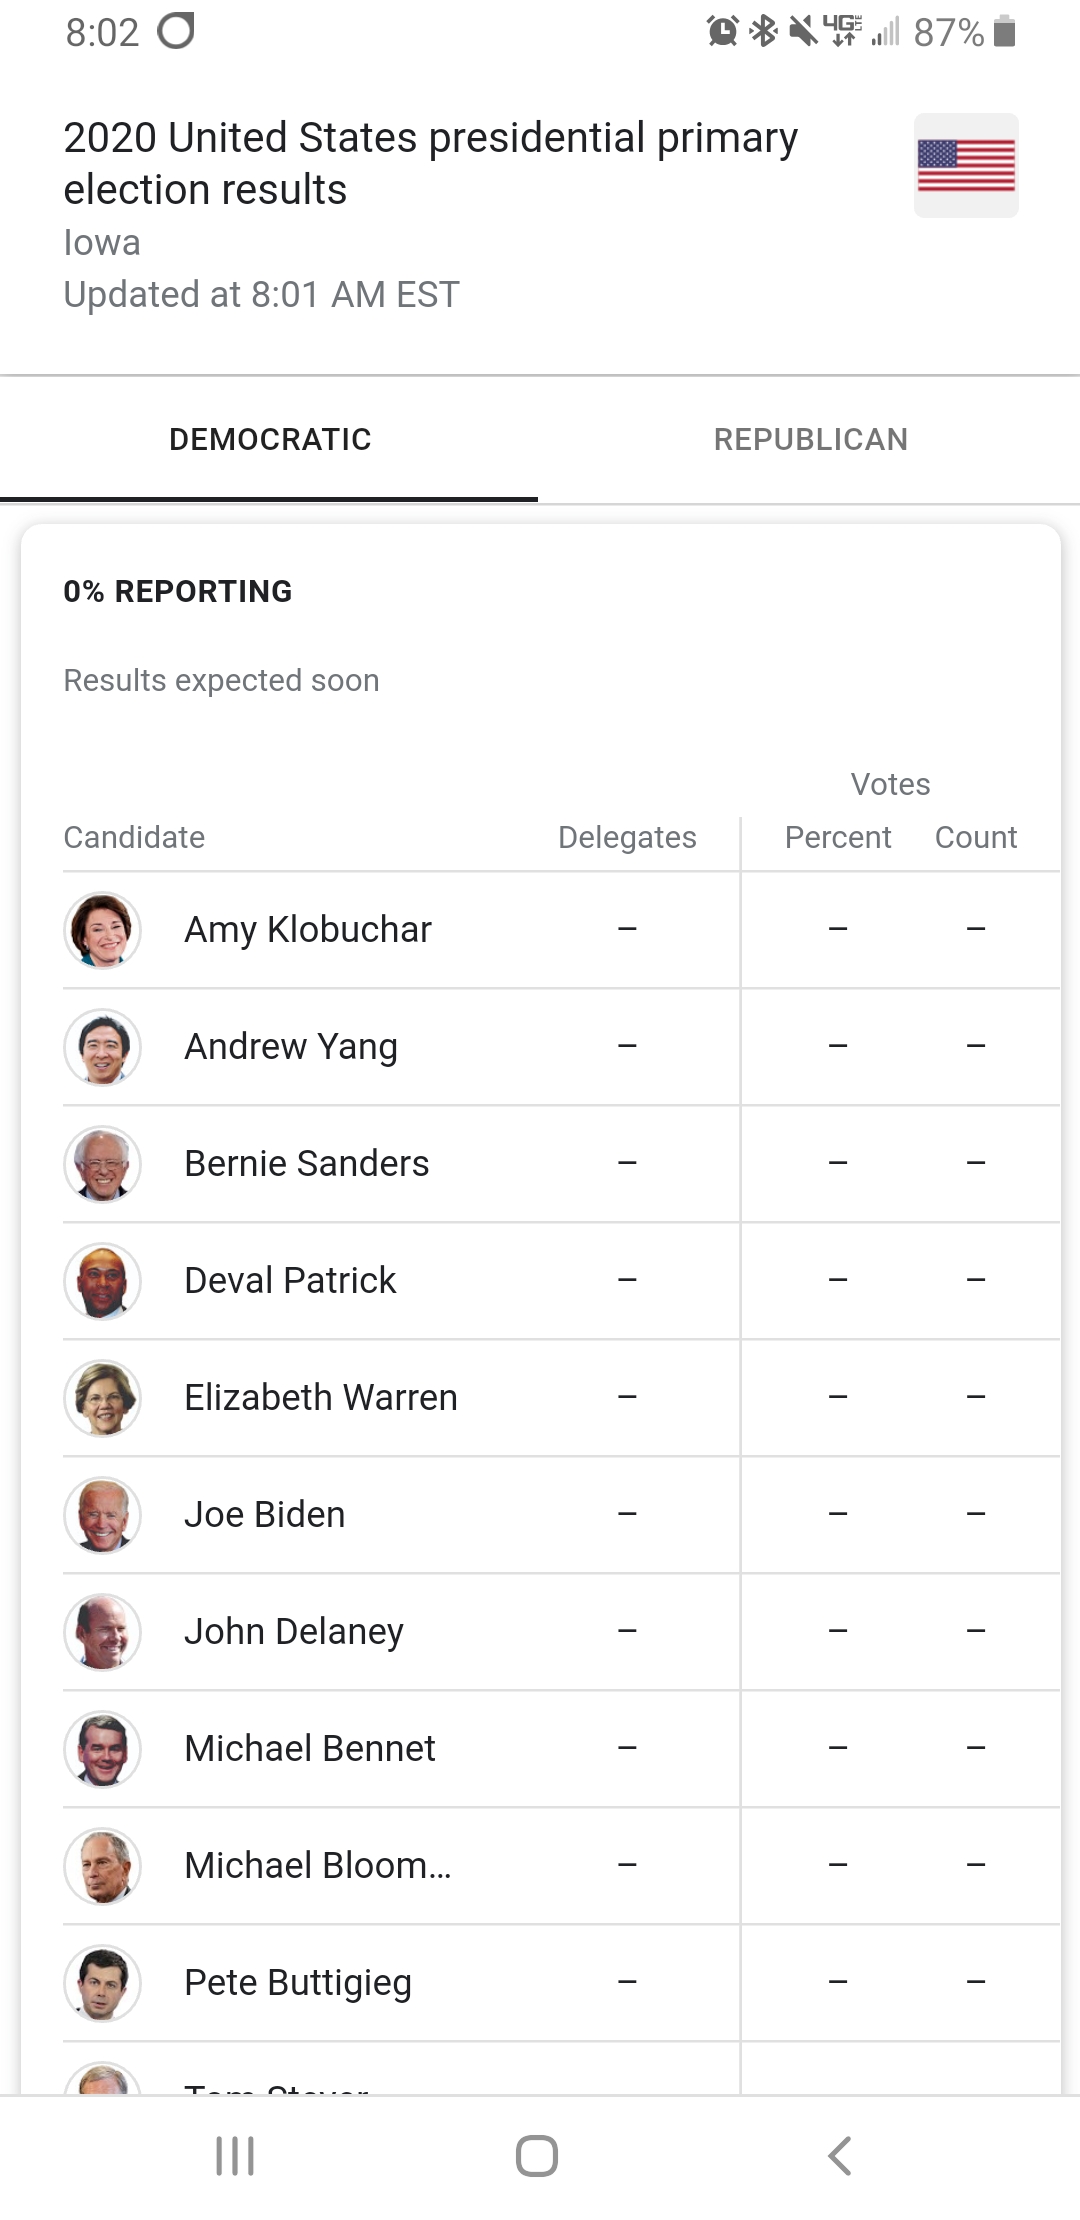Open the Michael Bloom... candidate name
This screenshot has width=1080, height=2220.
(x=318, y=1865)
